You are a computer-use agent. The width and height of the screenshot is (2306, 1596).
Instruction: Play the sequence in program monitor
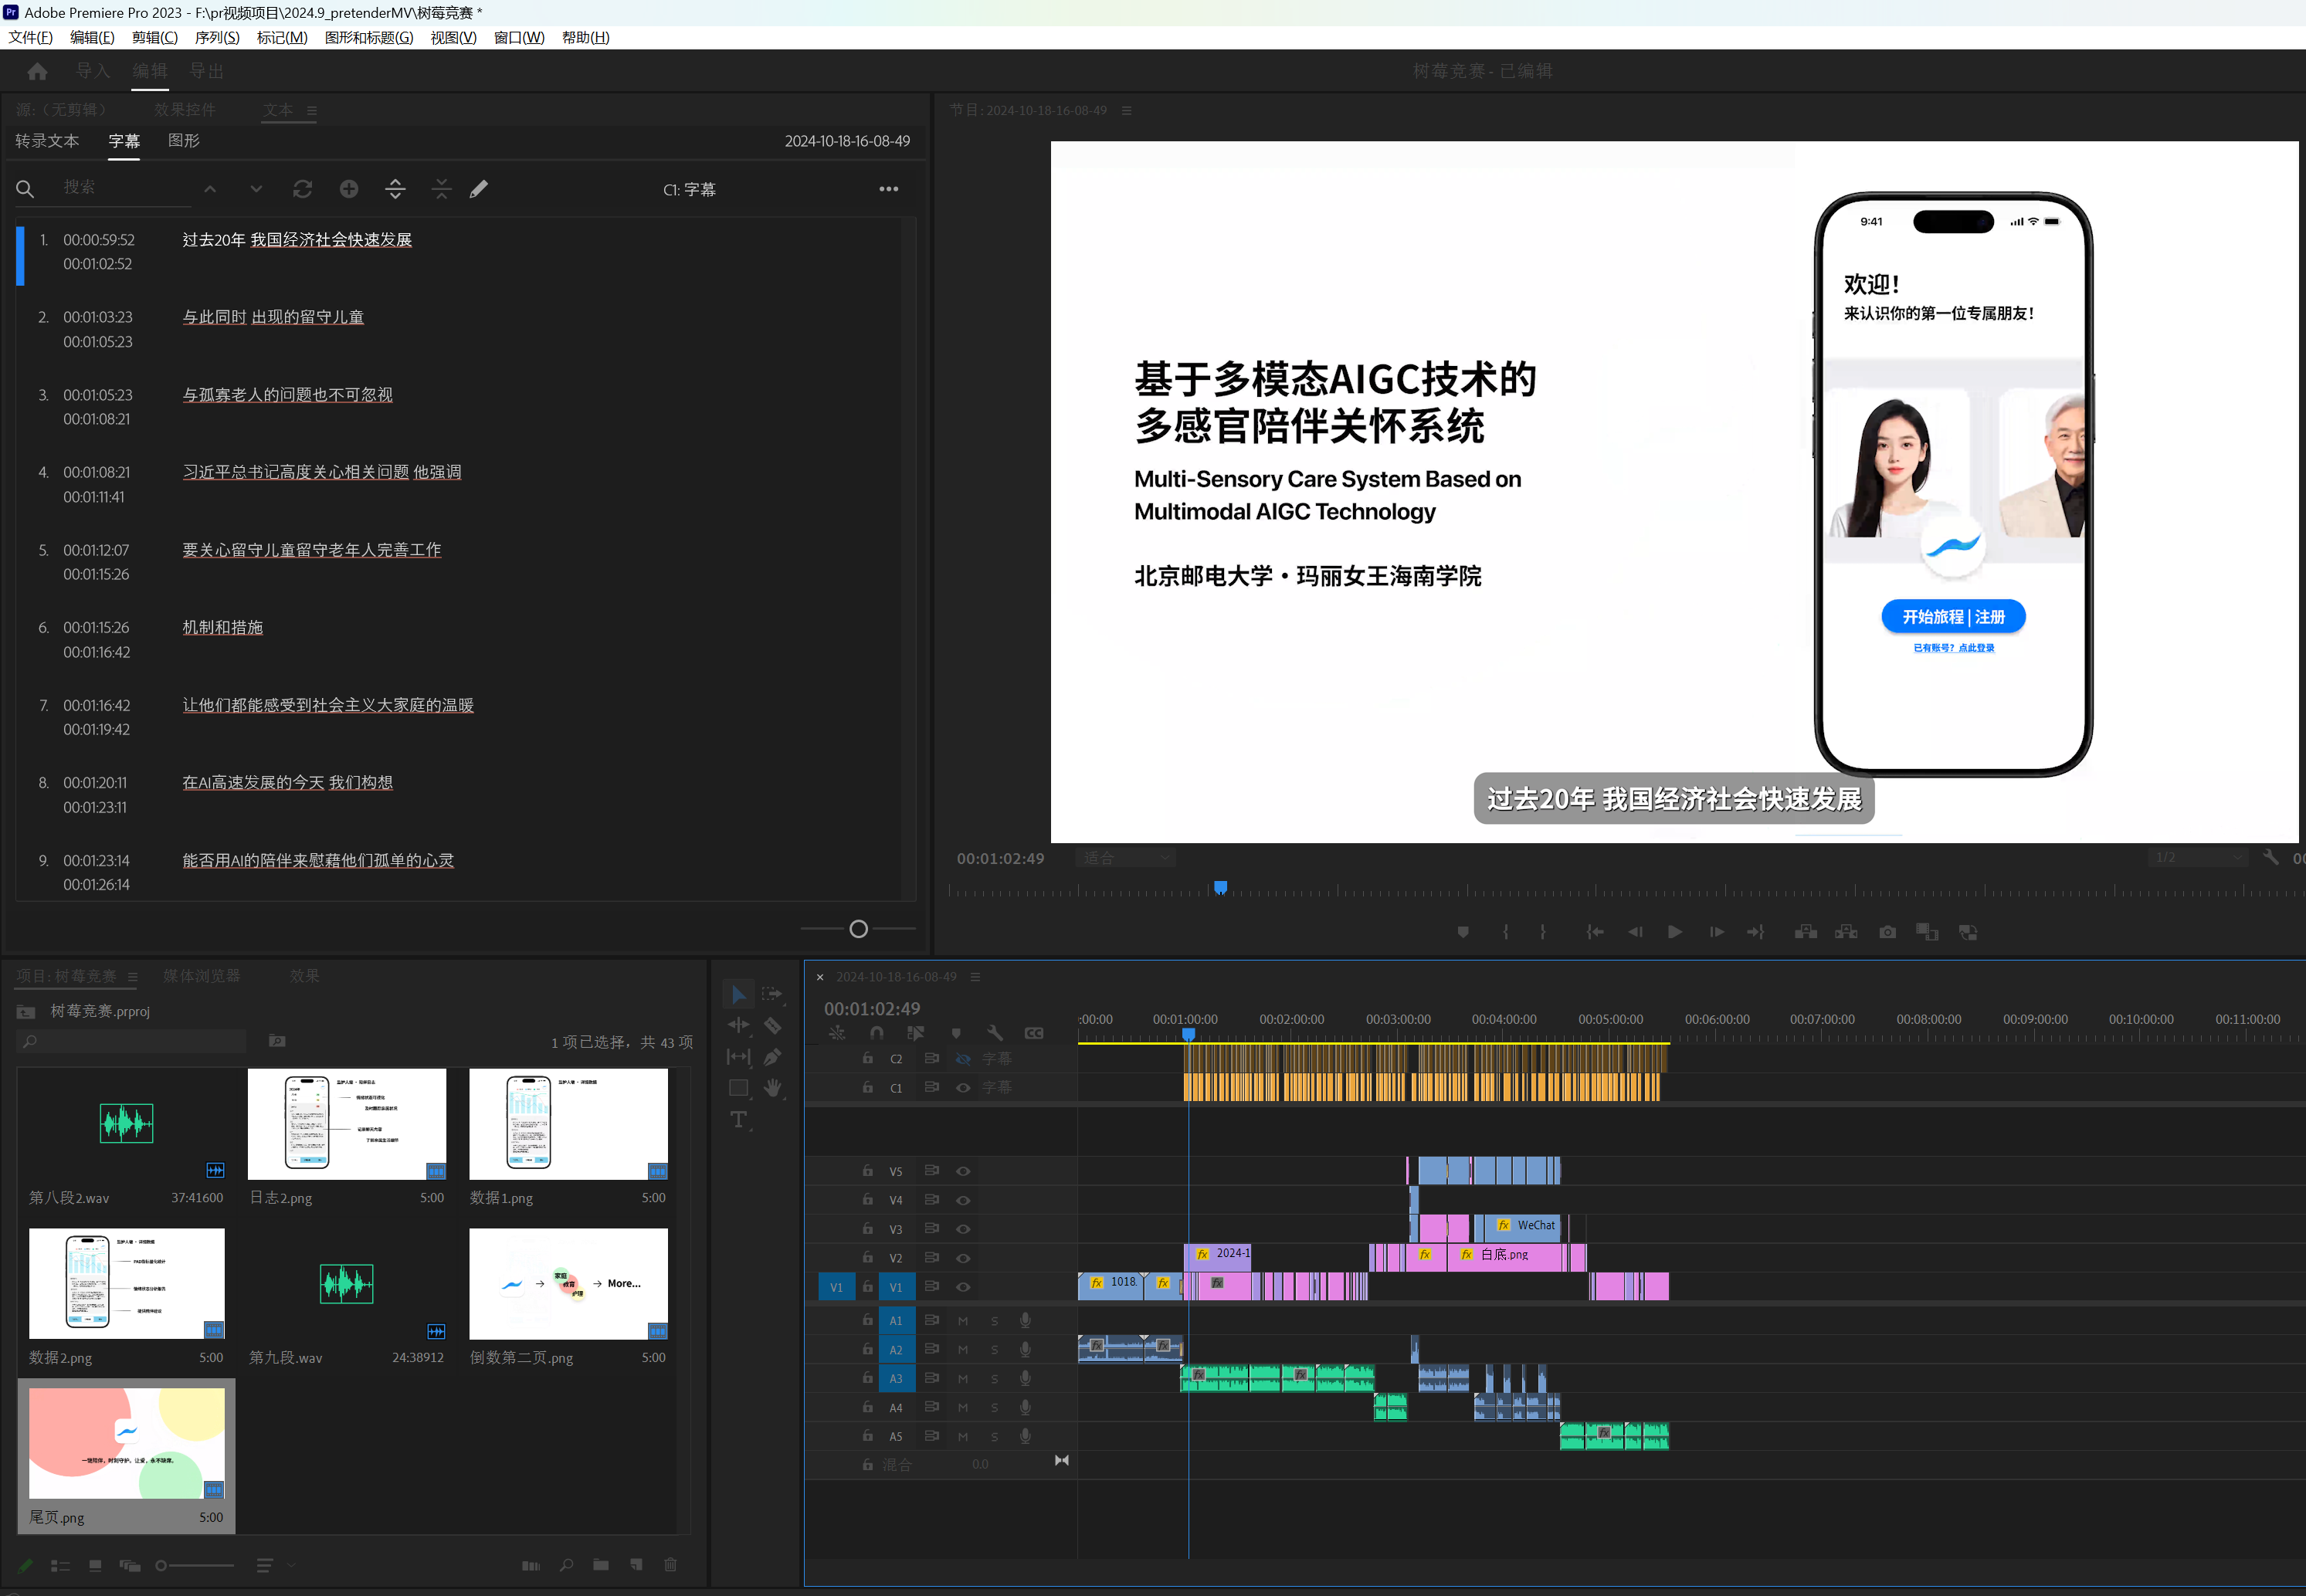(x=1675, y=932)
